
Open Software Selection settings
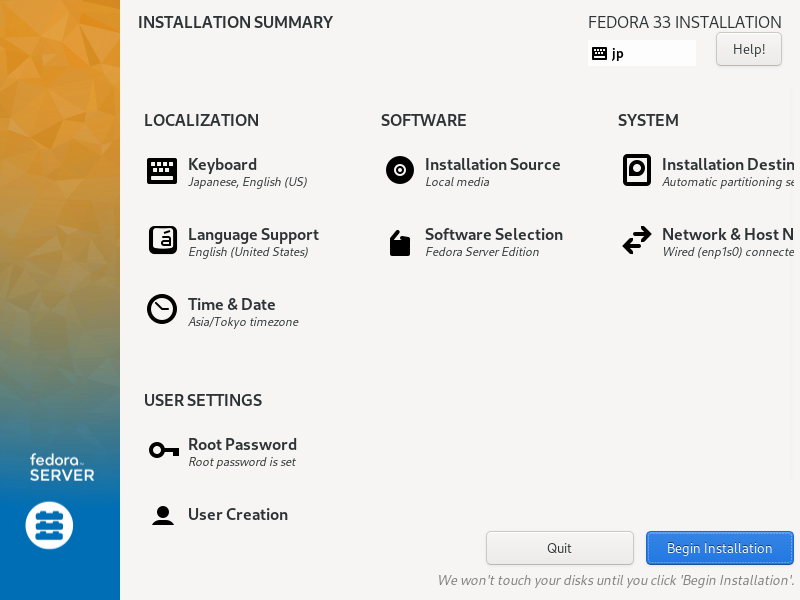(x=494, y=234)
